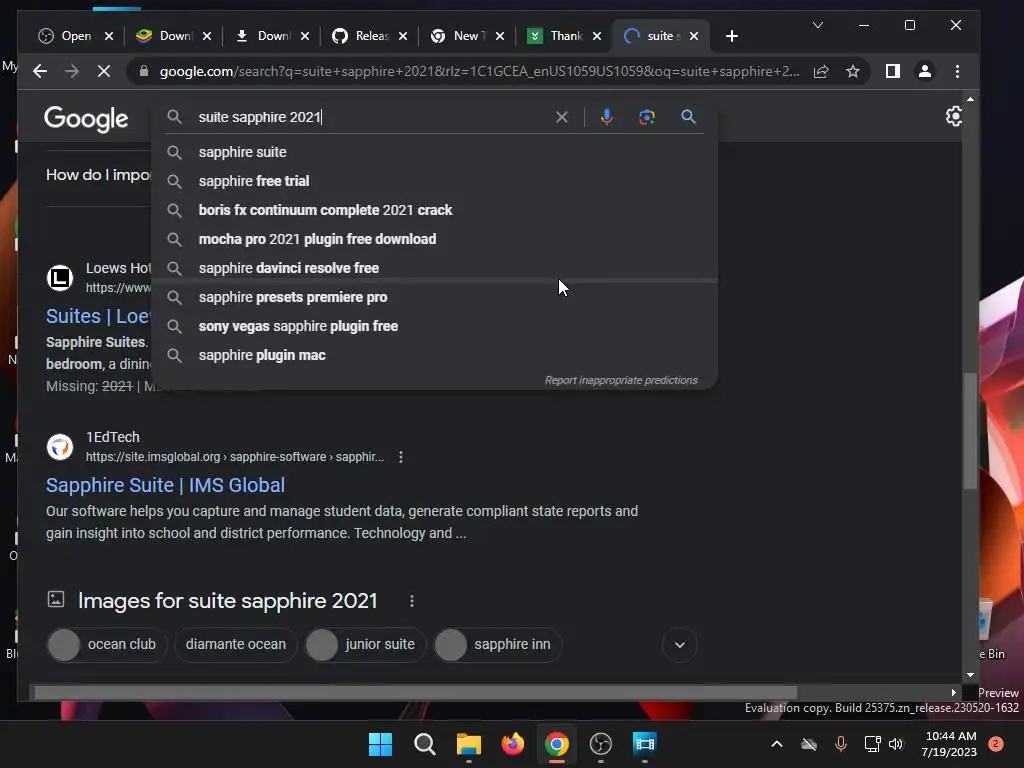Click the blue search magnifier button
1024x768 pixels.
click(x=688, y=117)
